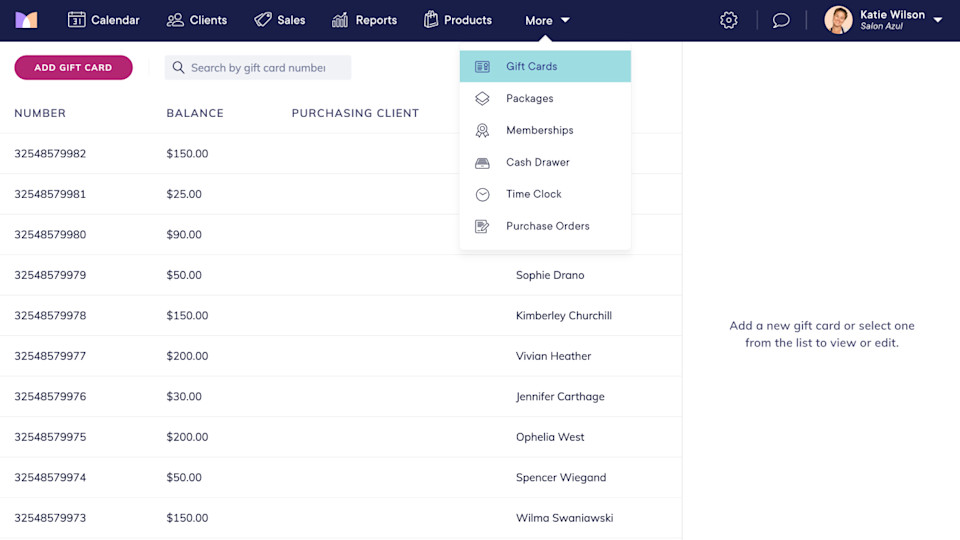Viewport: 960px width, 540px height.
Task: Click the Calendar icon in the navbar
Action: (77, 20)
